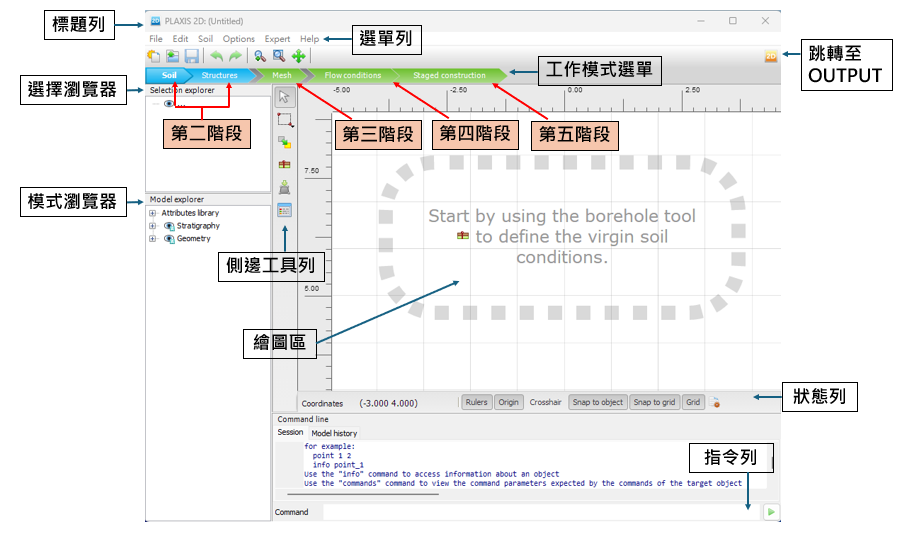
Task: Switch to the Soil mode tab
Action: pyautogui.click(x=169, y=75)
